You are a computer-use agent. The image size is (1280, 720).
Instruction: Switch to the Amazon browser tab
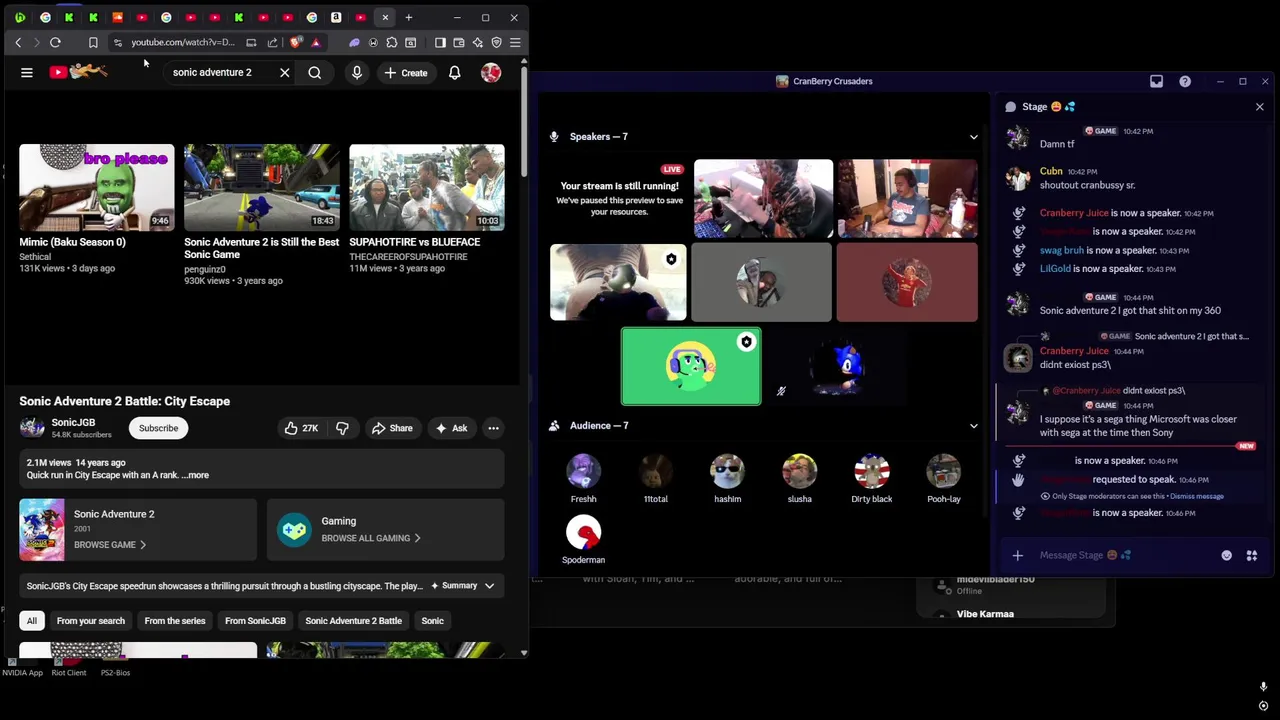[x=336, y=17]
